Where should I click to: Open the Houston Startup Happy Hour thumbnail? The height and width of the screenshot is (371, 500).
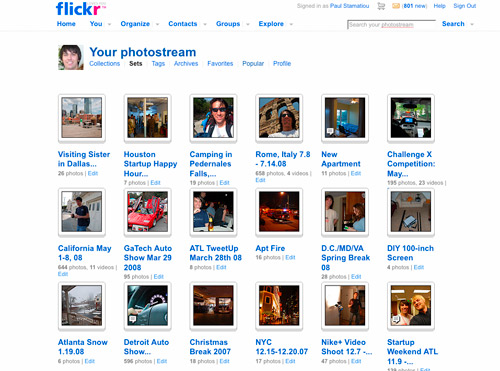[x=148, y=118]
